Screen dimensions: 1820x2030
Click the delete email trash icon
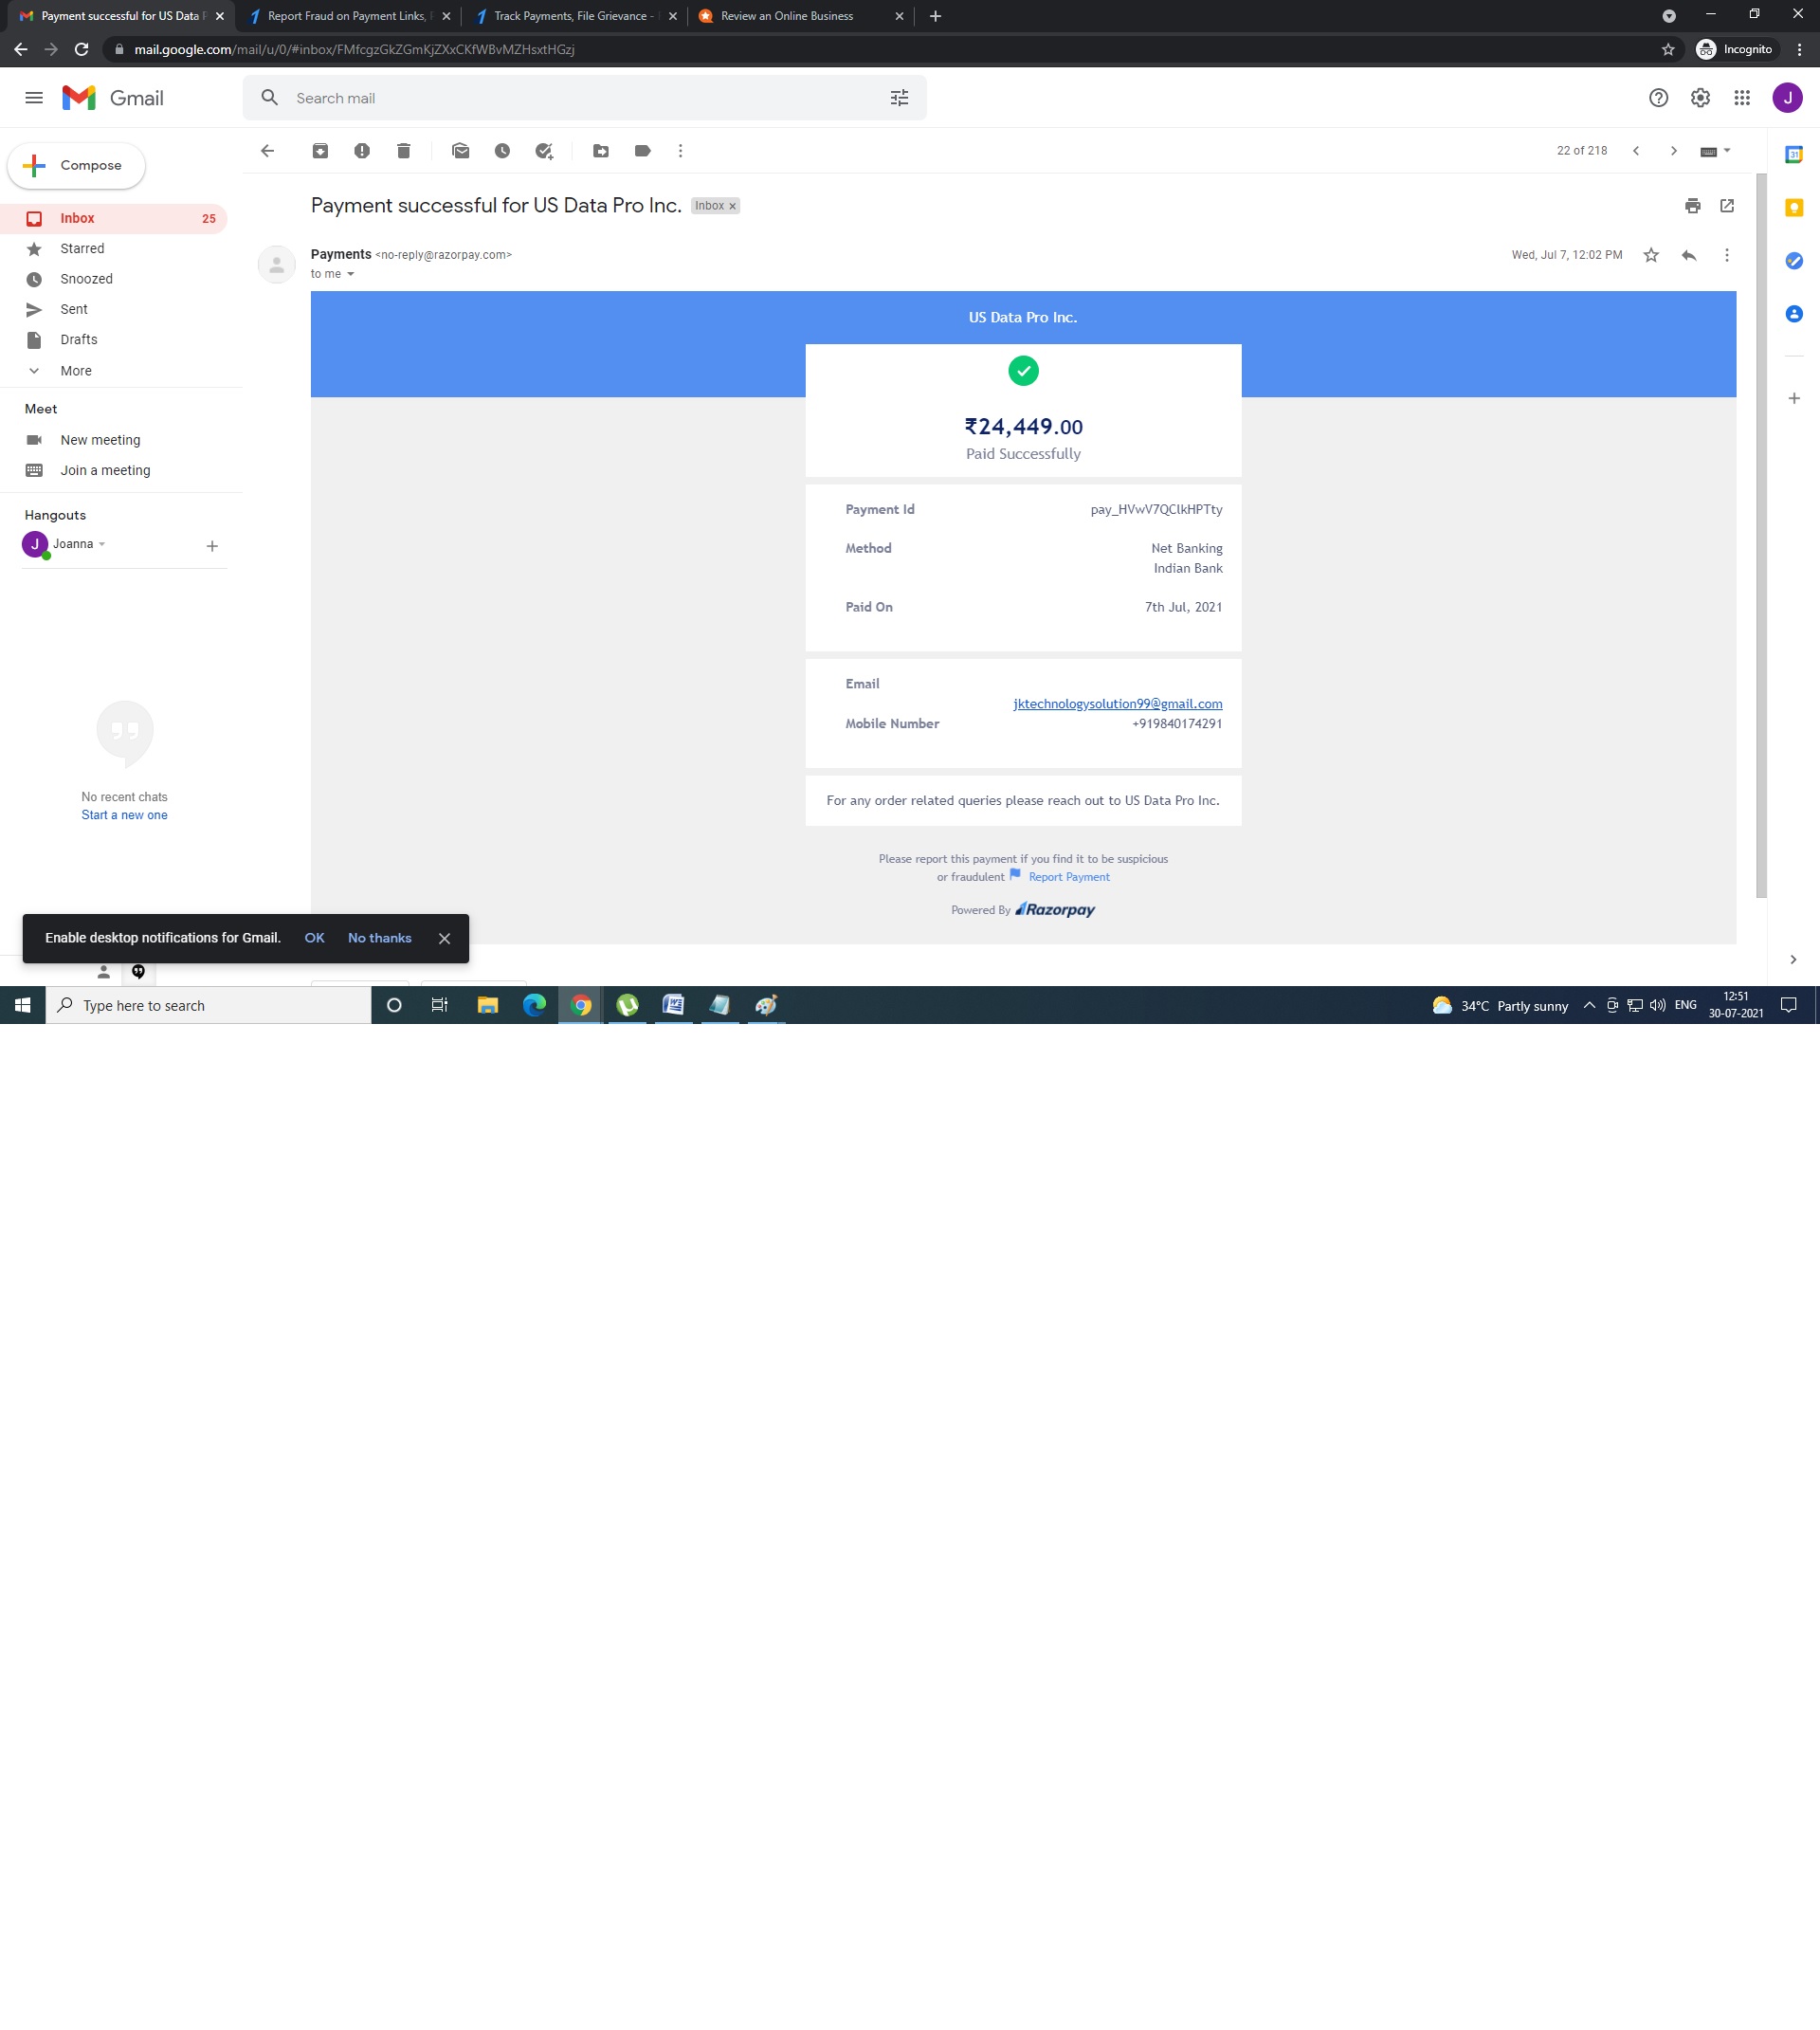pos(404,150)
